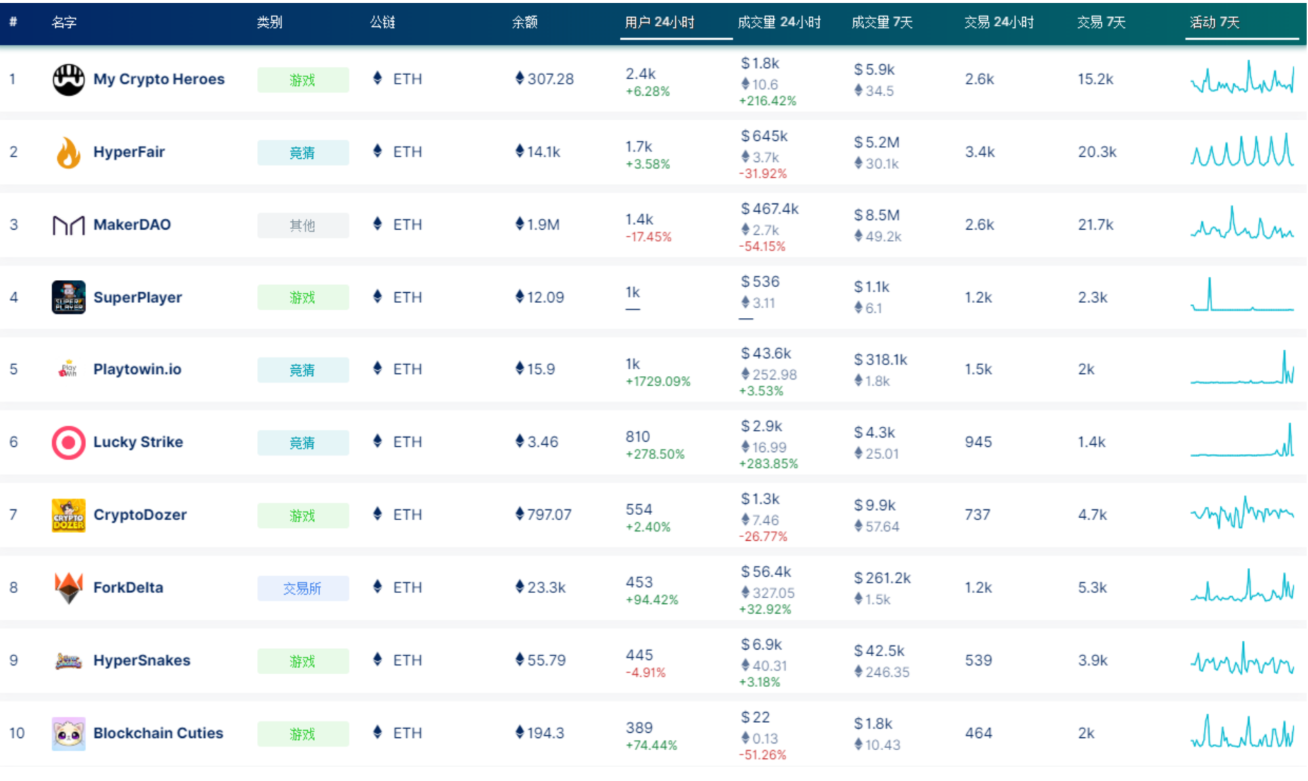Sort by 活动 7天 column header
The image size is (1308, 781).
(x=1215, y=22)
